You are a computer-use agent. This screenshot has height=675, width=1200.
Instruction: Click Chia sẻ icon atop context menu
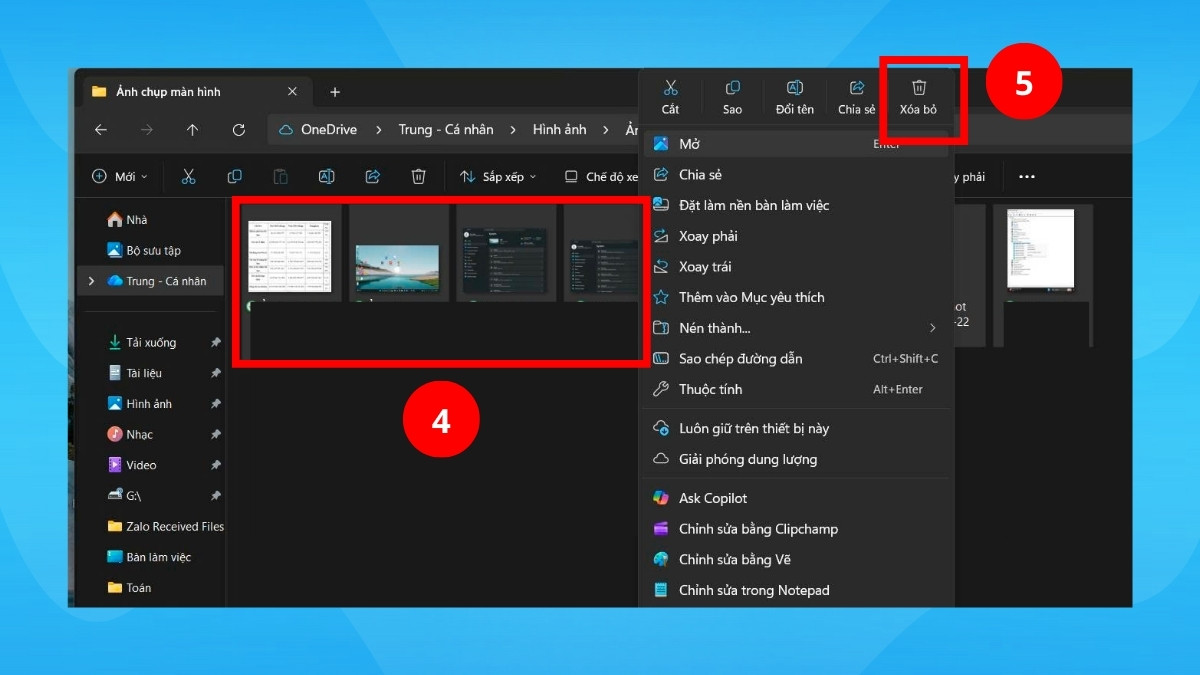point(856,89)
